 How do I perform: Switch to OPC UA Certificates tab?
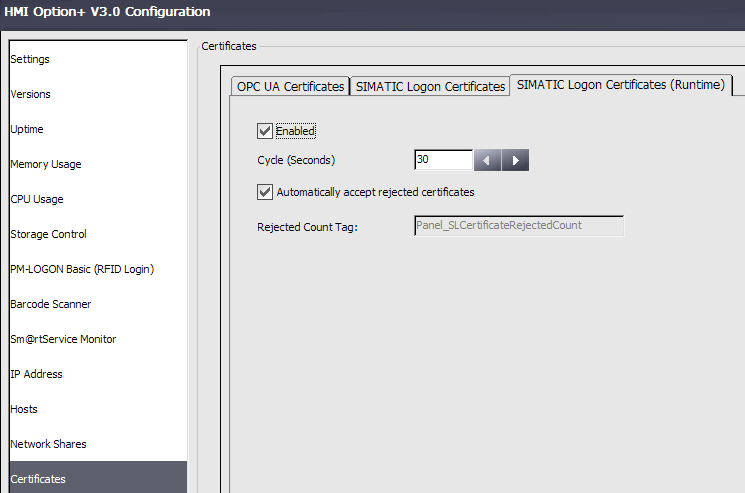(x=290, y=87)
